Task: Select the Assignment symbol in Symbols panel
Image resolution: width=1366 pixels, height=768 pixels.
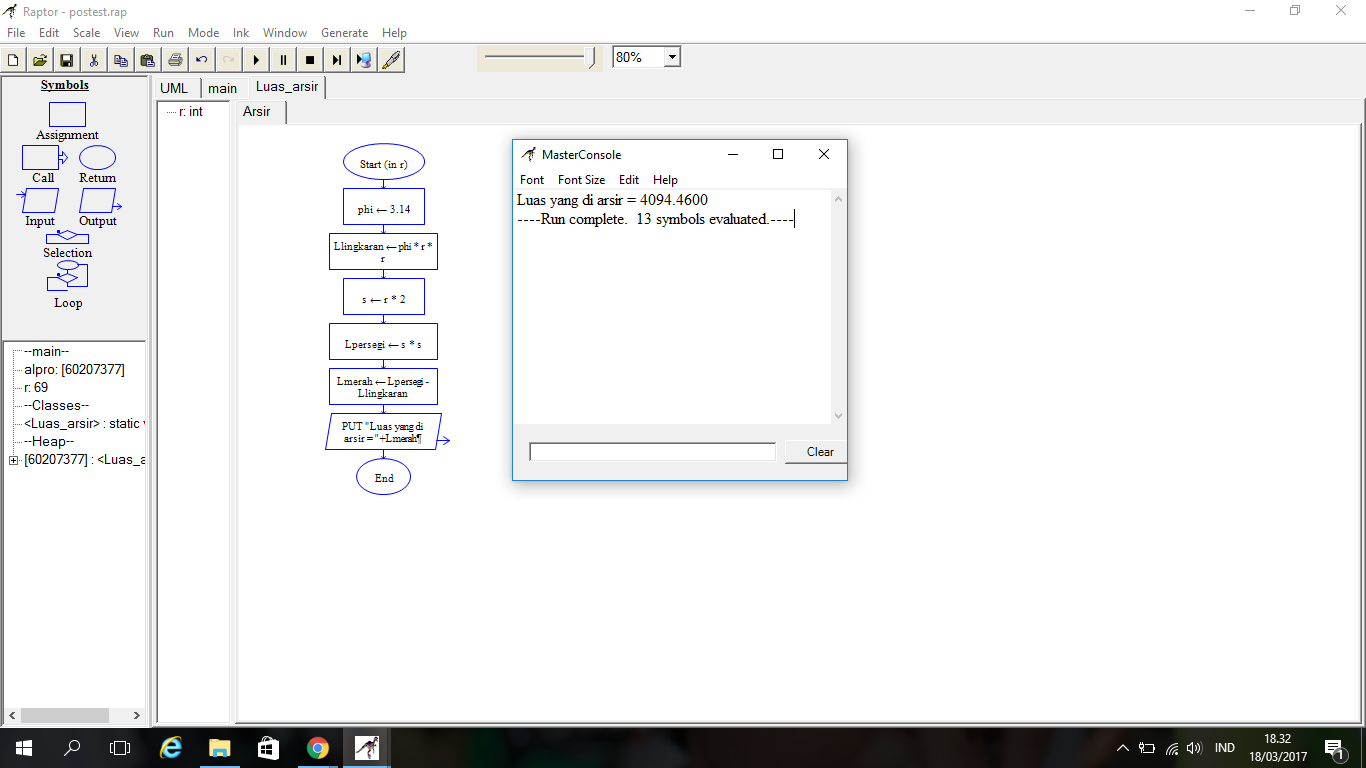Action: pyautogui.click(x=66, y=113)
